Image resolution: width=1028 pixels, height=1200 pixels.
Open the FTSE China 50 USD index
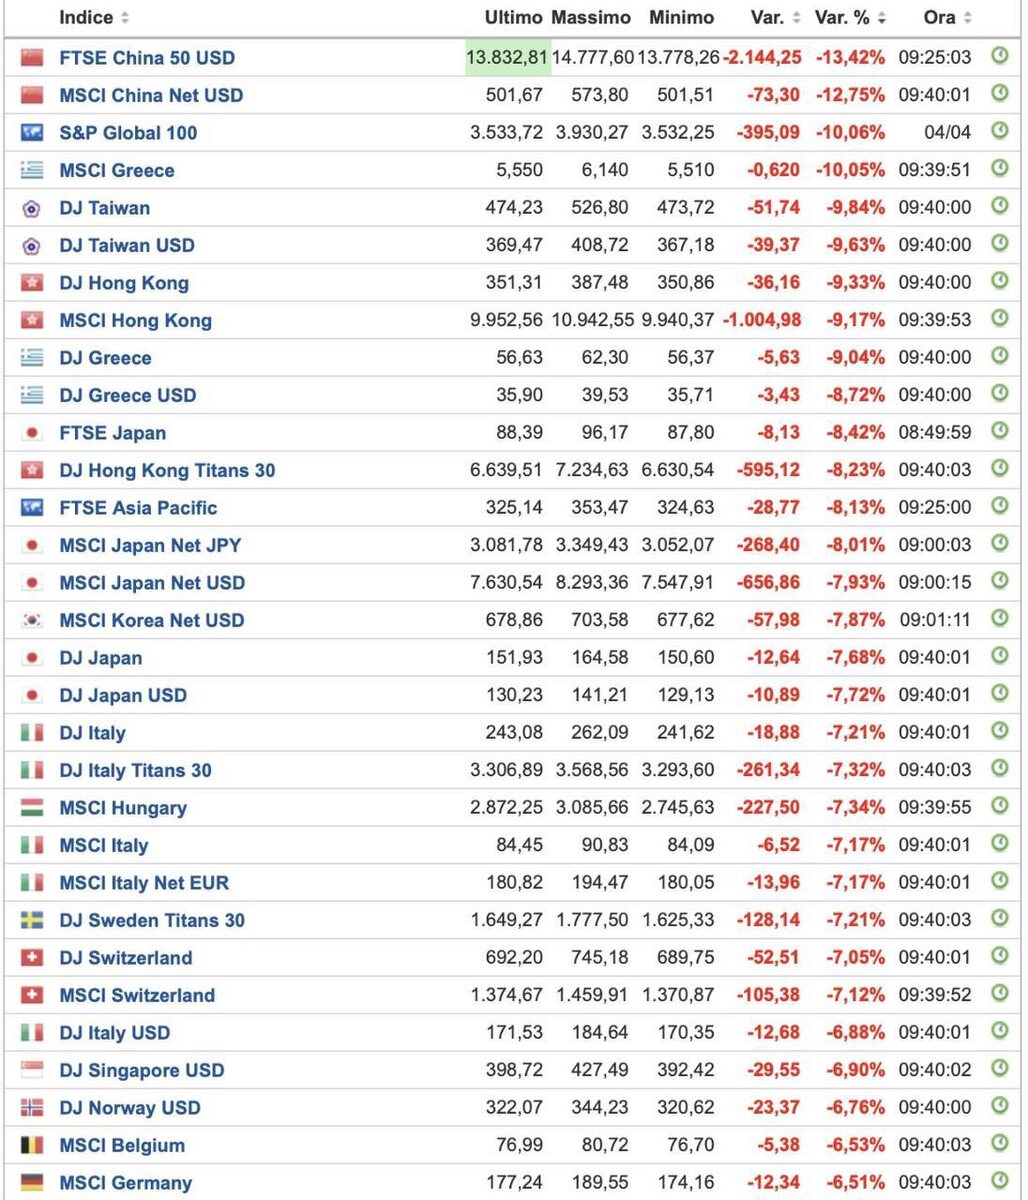click(x=147, y=58)
